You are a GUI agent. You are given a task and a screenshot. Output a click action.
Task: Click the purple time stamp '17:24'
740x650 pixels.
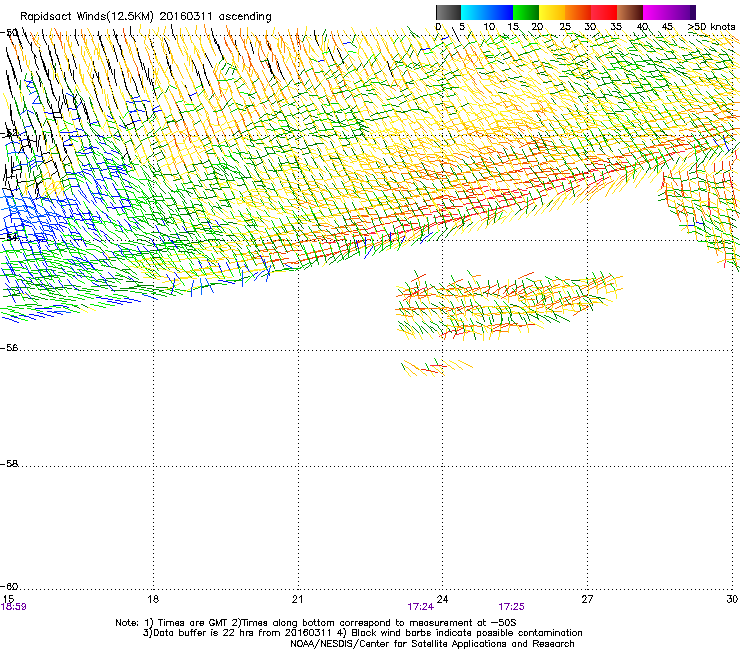(420, 607)
